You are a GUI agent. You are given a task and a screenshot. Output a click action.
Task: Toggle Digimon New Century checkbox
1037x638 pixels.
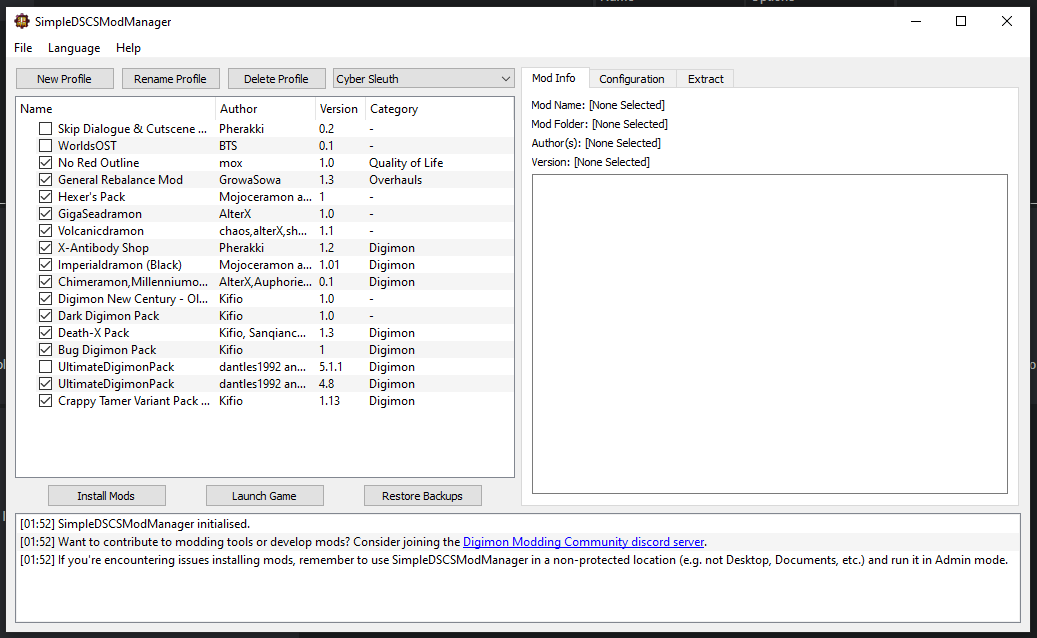tap(45, 299)
